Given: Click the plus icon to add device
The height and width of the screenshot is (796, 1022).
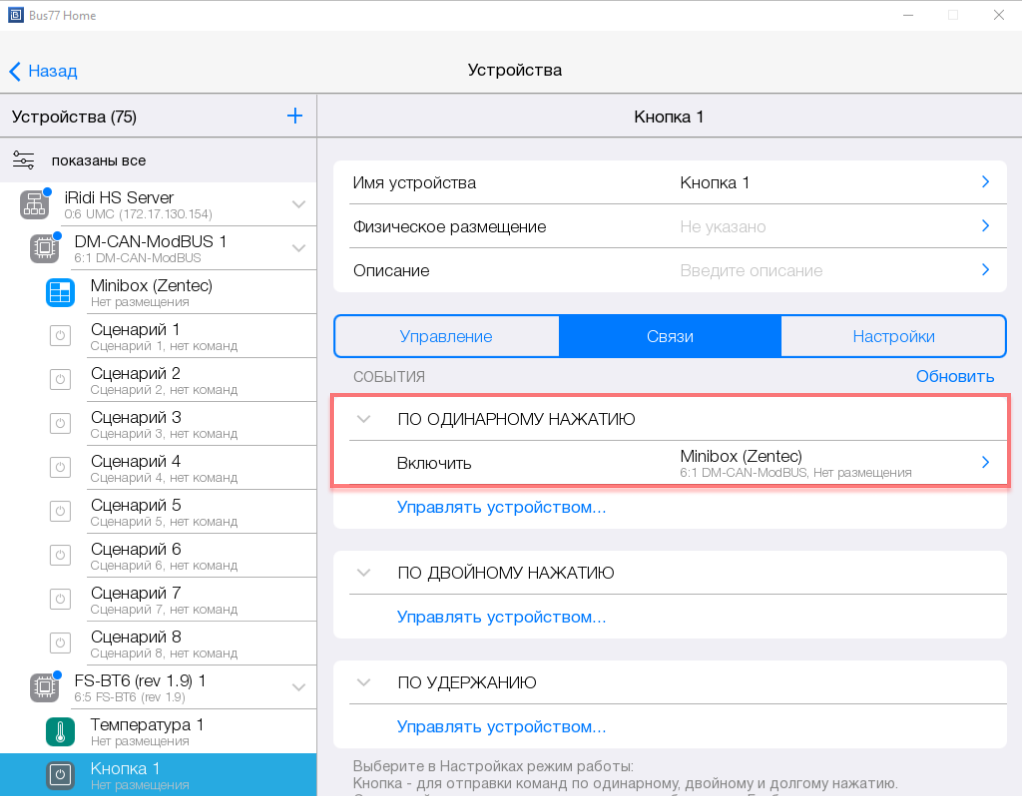Looking at the screenshot, I should coord(294,116).
